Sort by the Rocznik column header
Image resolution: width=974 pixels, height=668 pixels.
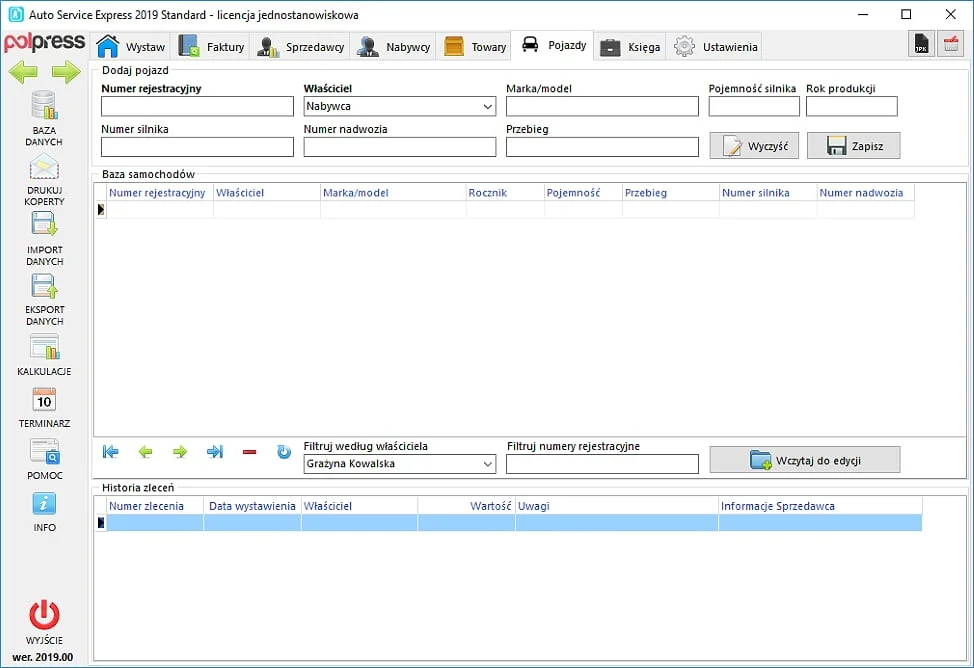click(x=504, y=193)
